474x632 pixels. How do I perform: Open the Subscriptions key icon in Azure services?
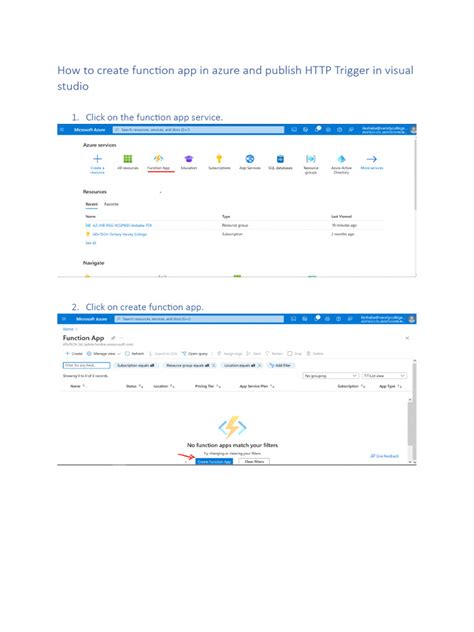pos(219,158)
